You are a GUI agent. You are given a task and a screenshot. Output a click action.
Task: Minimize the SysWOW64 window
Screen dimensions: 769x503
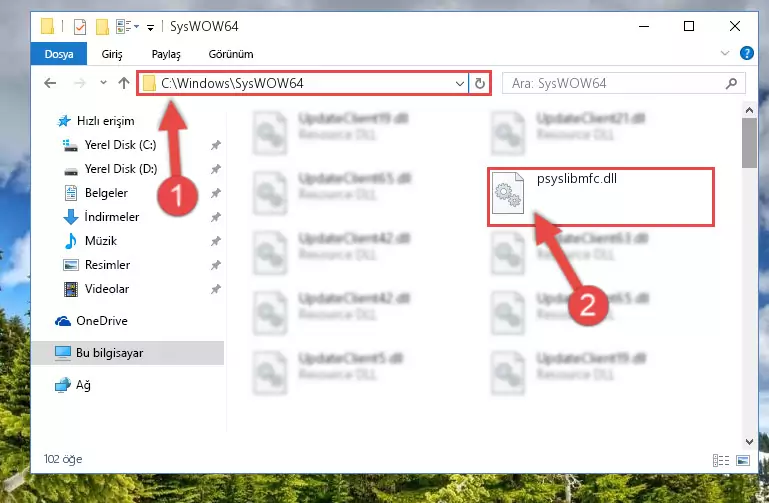tap(644, 26)
